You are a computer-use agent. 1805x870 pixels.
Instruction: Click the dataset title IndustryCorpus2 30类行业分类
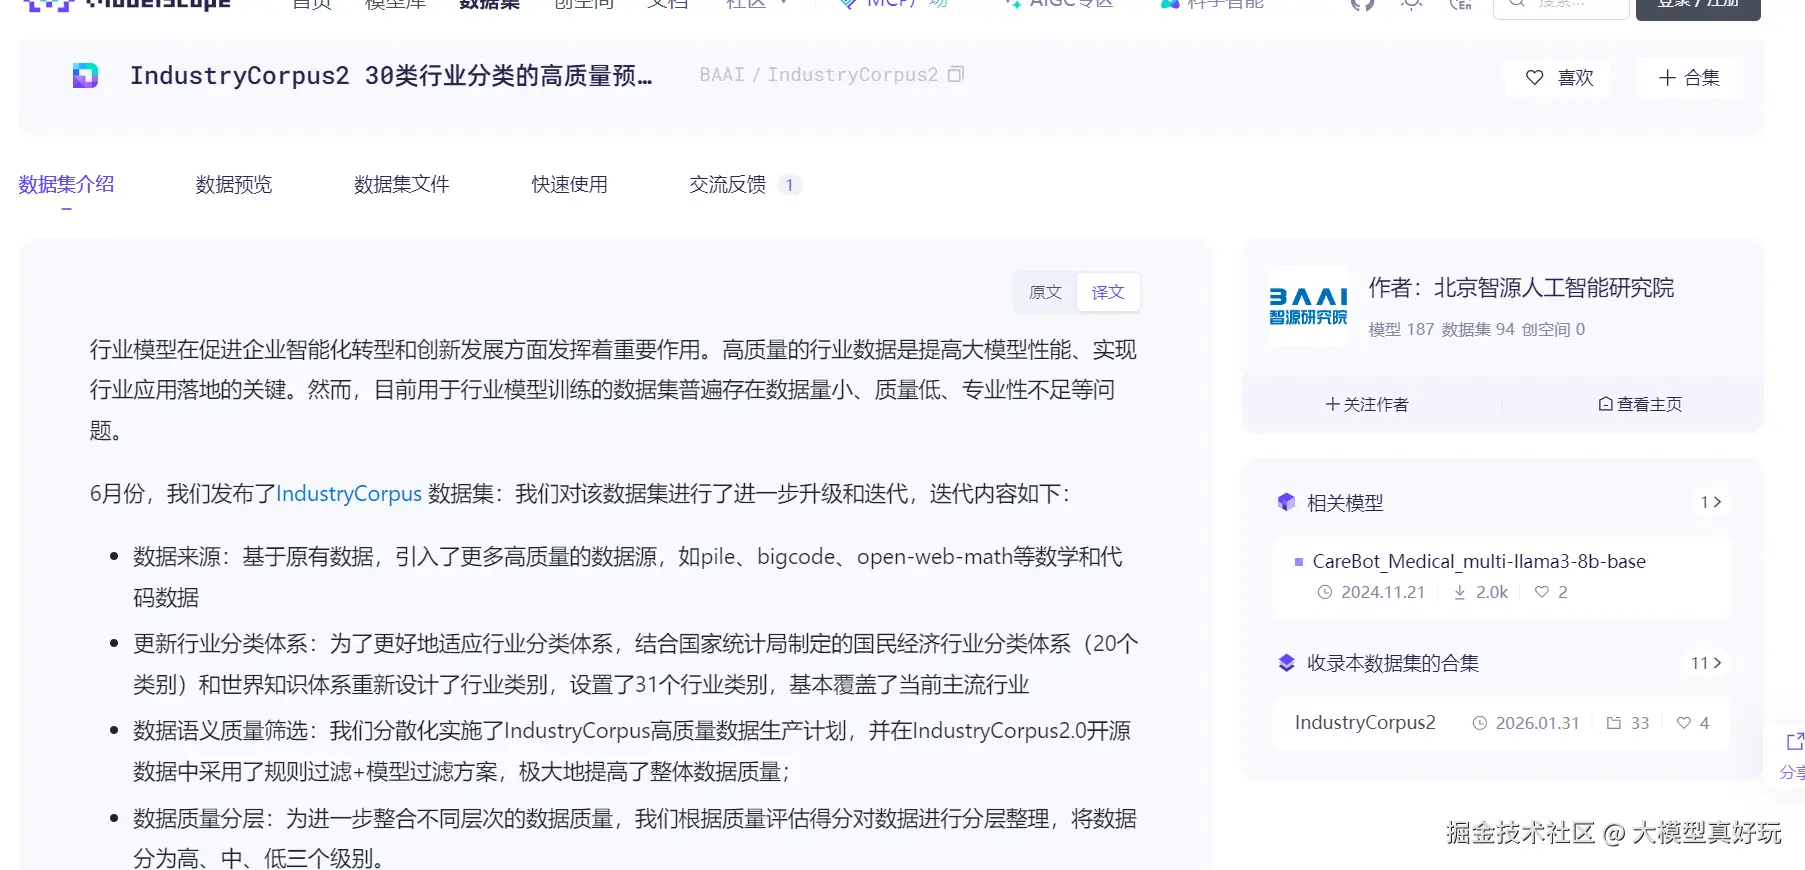pos(391,76)
